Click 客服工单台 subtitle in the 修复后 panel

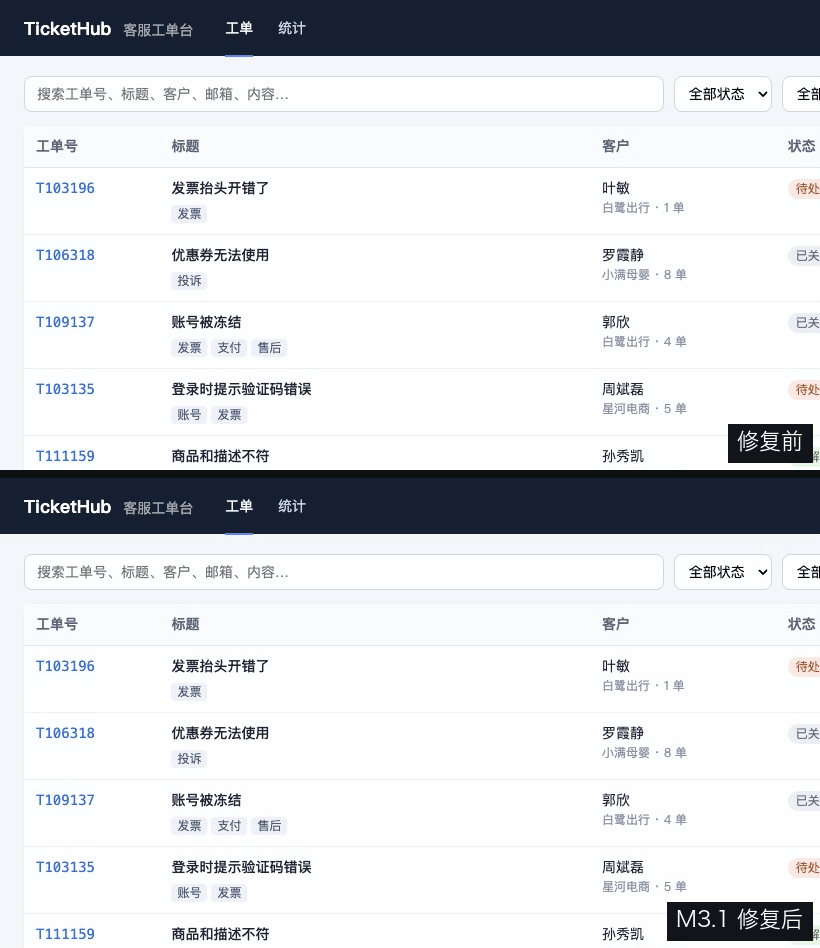158,508
